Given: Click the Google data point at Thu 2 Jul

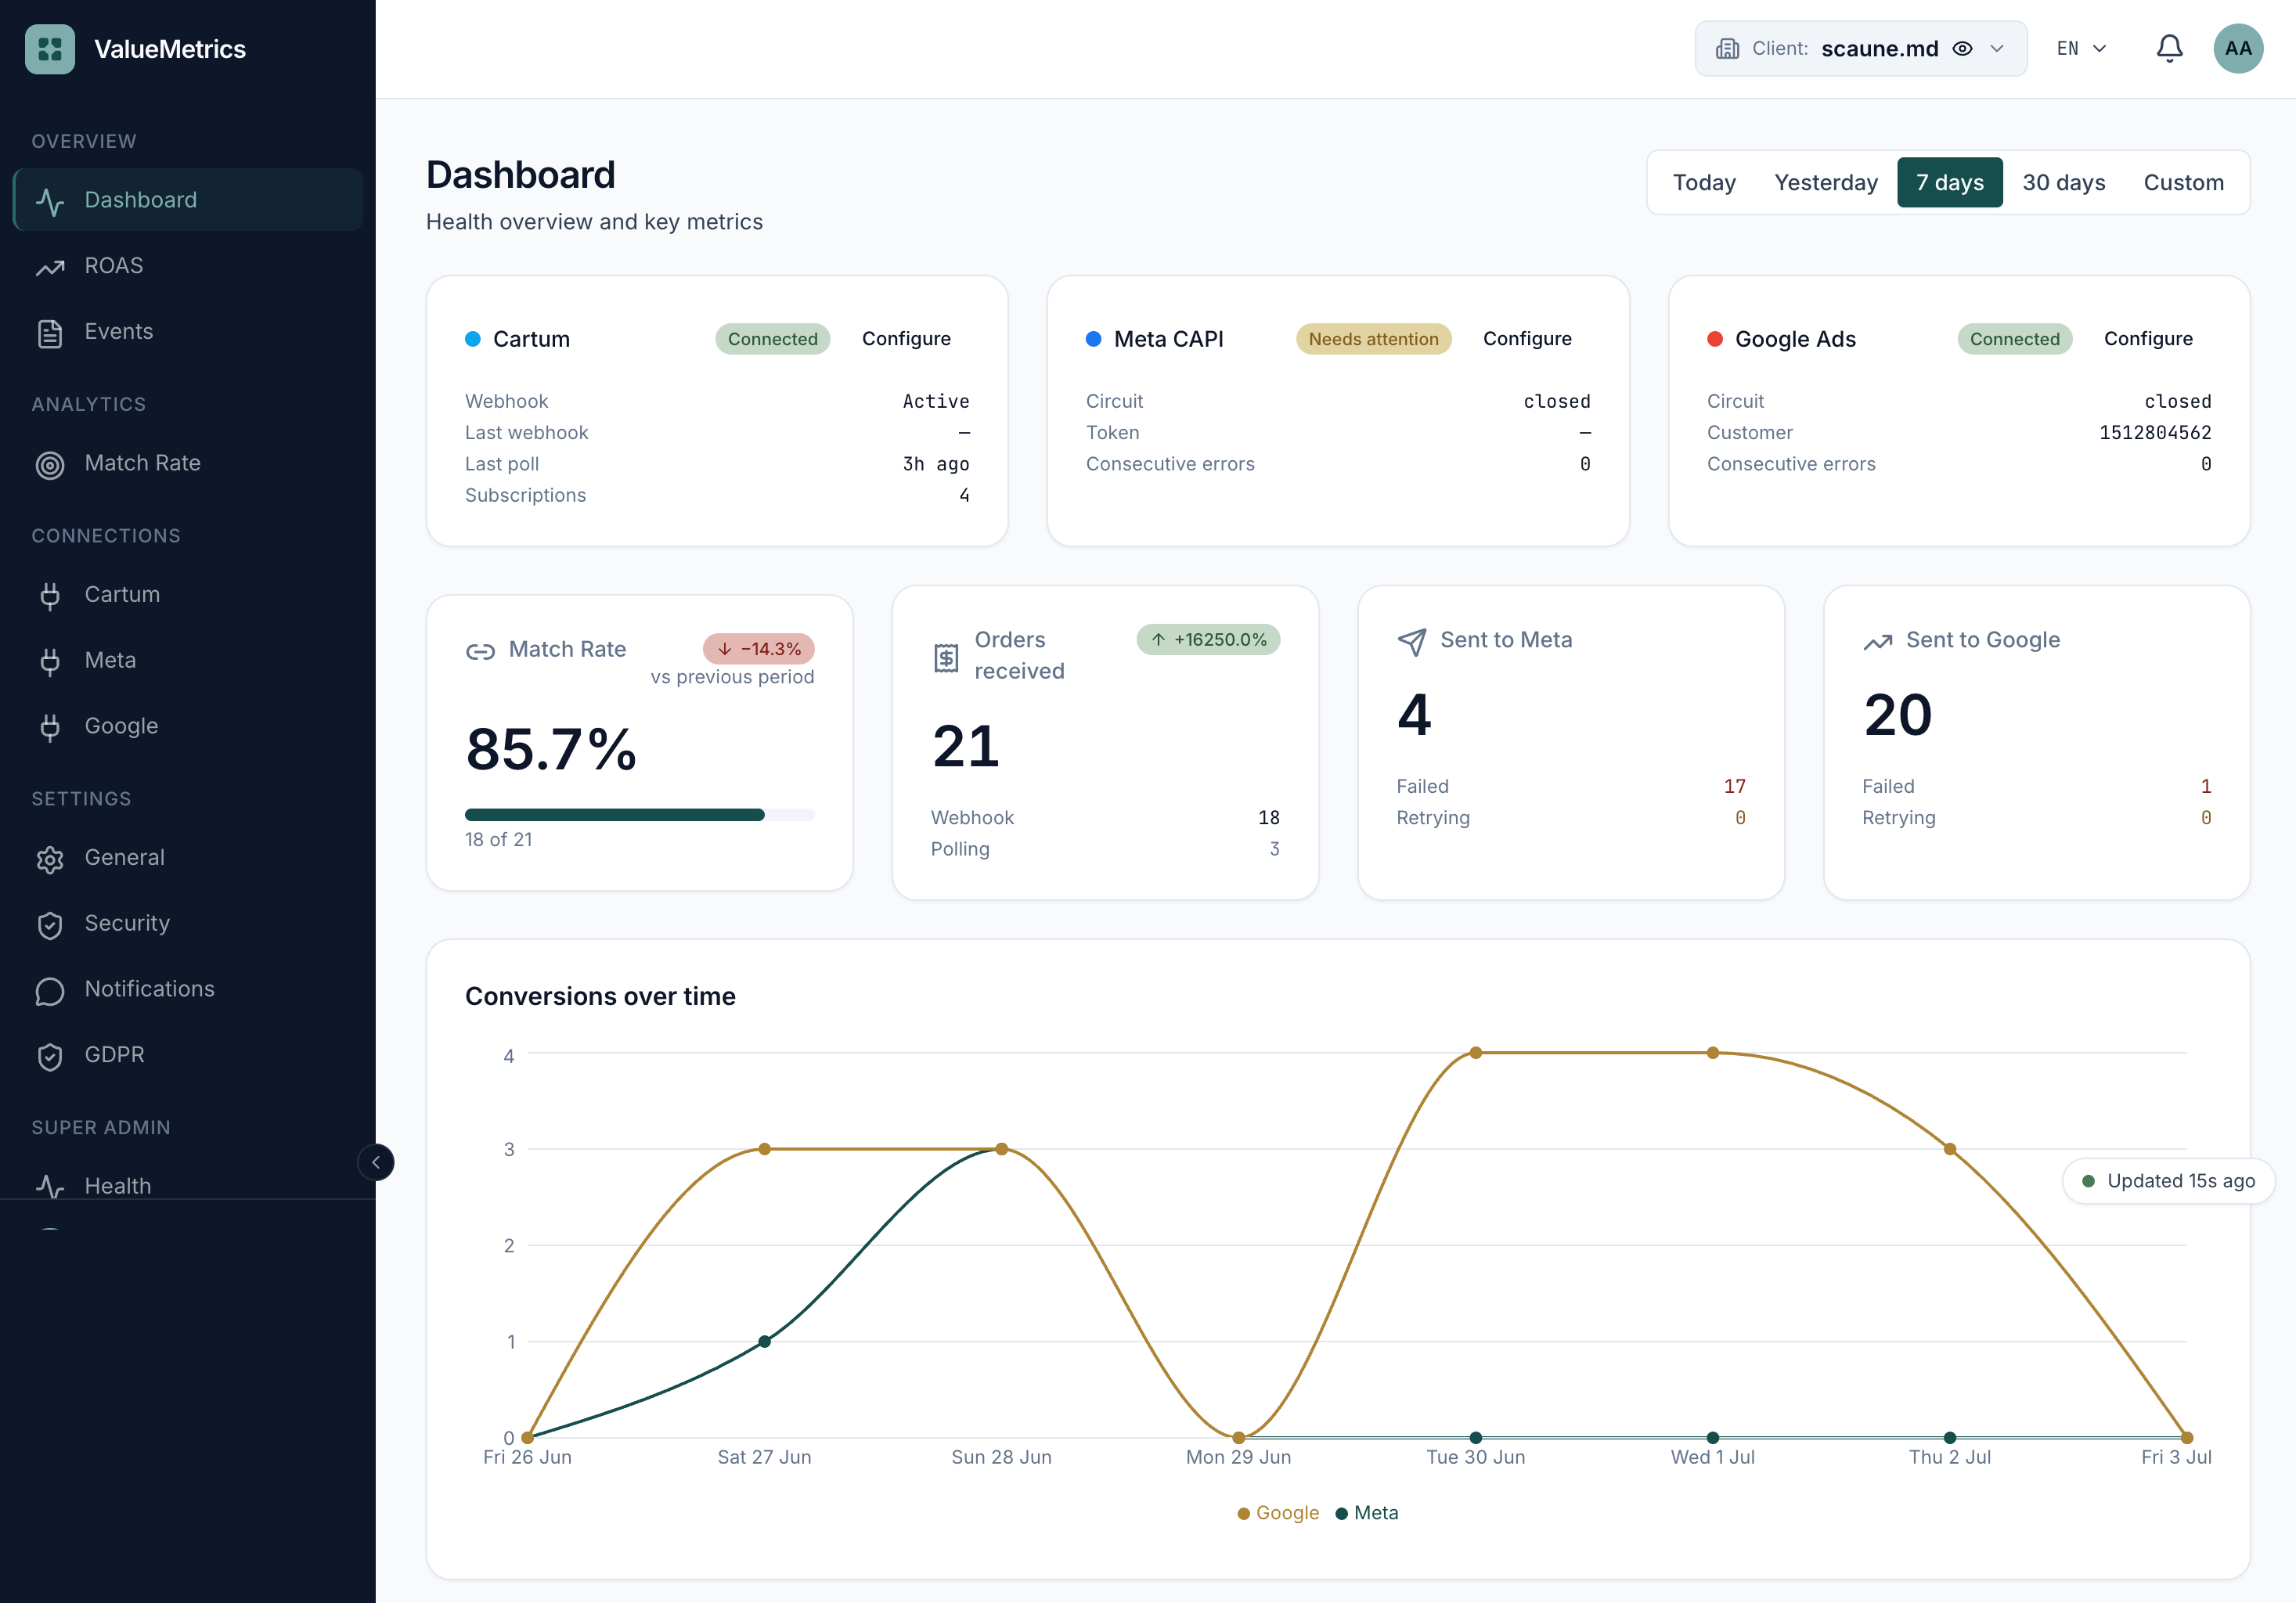Looking at the screenshot, I should (x=1950, y=1149).
